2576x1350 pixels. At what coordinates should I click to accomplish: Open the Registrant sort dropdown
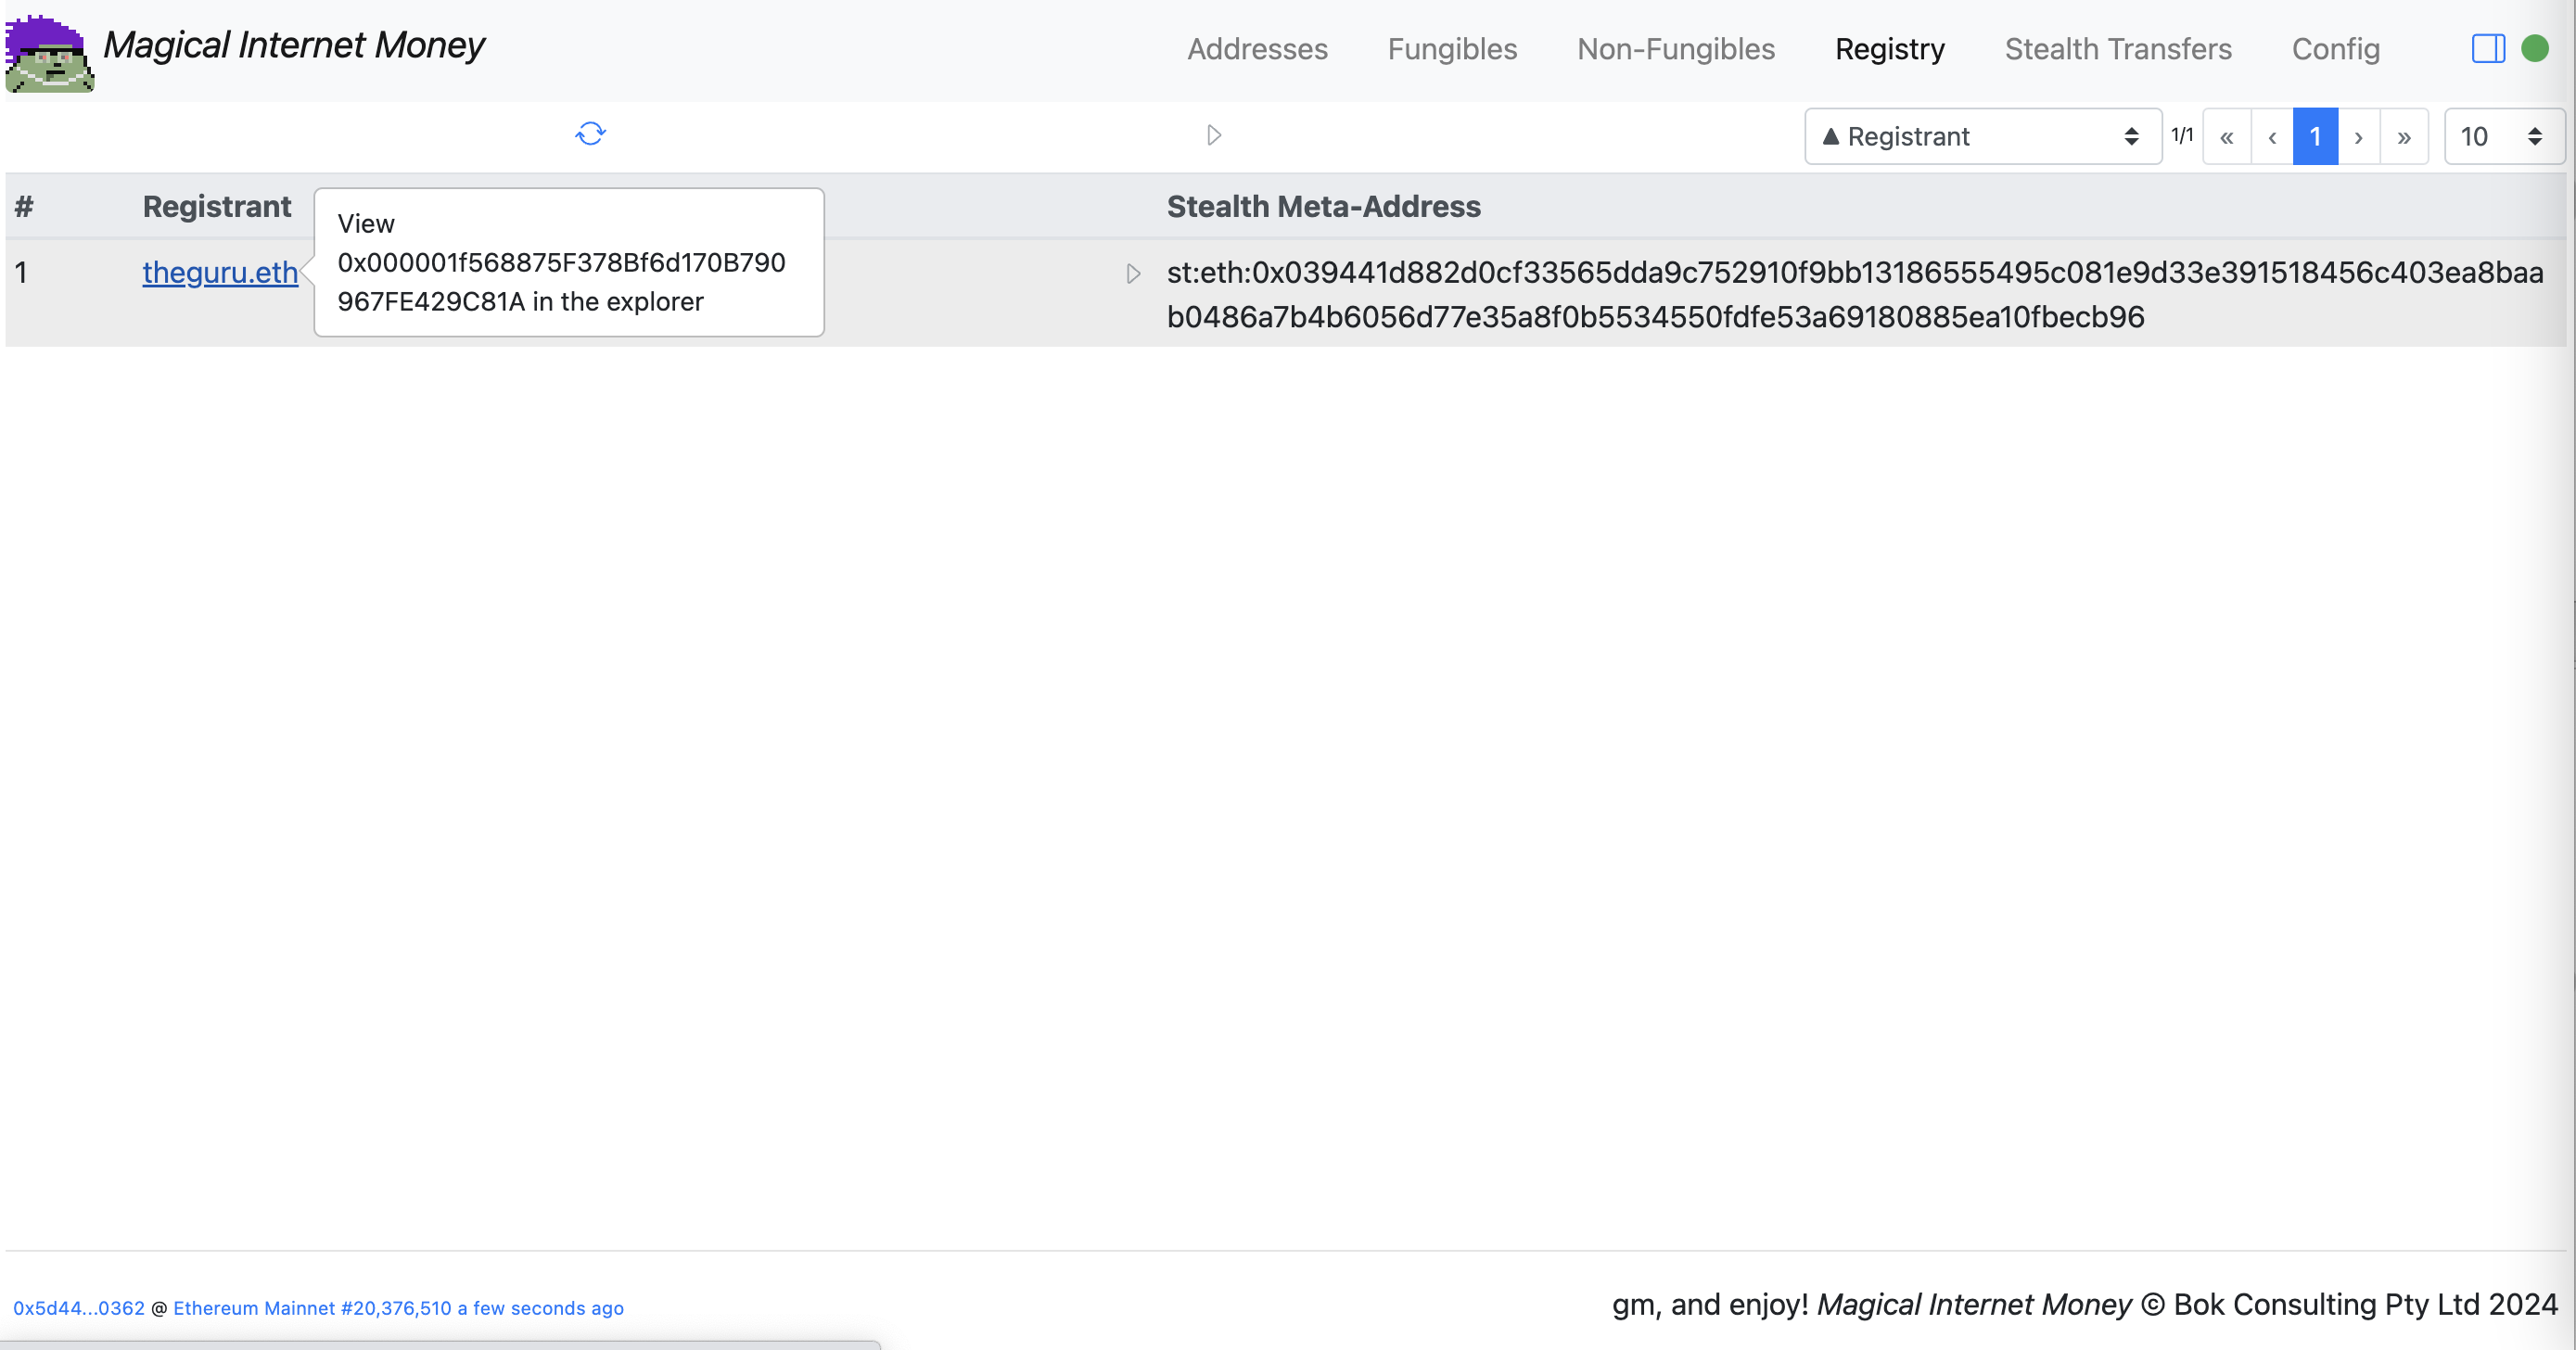click(x=1981, y=137)
